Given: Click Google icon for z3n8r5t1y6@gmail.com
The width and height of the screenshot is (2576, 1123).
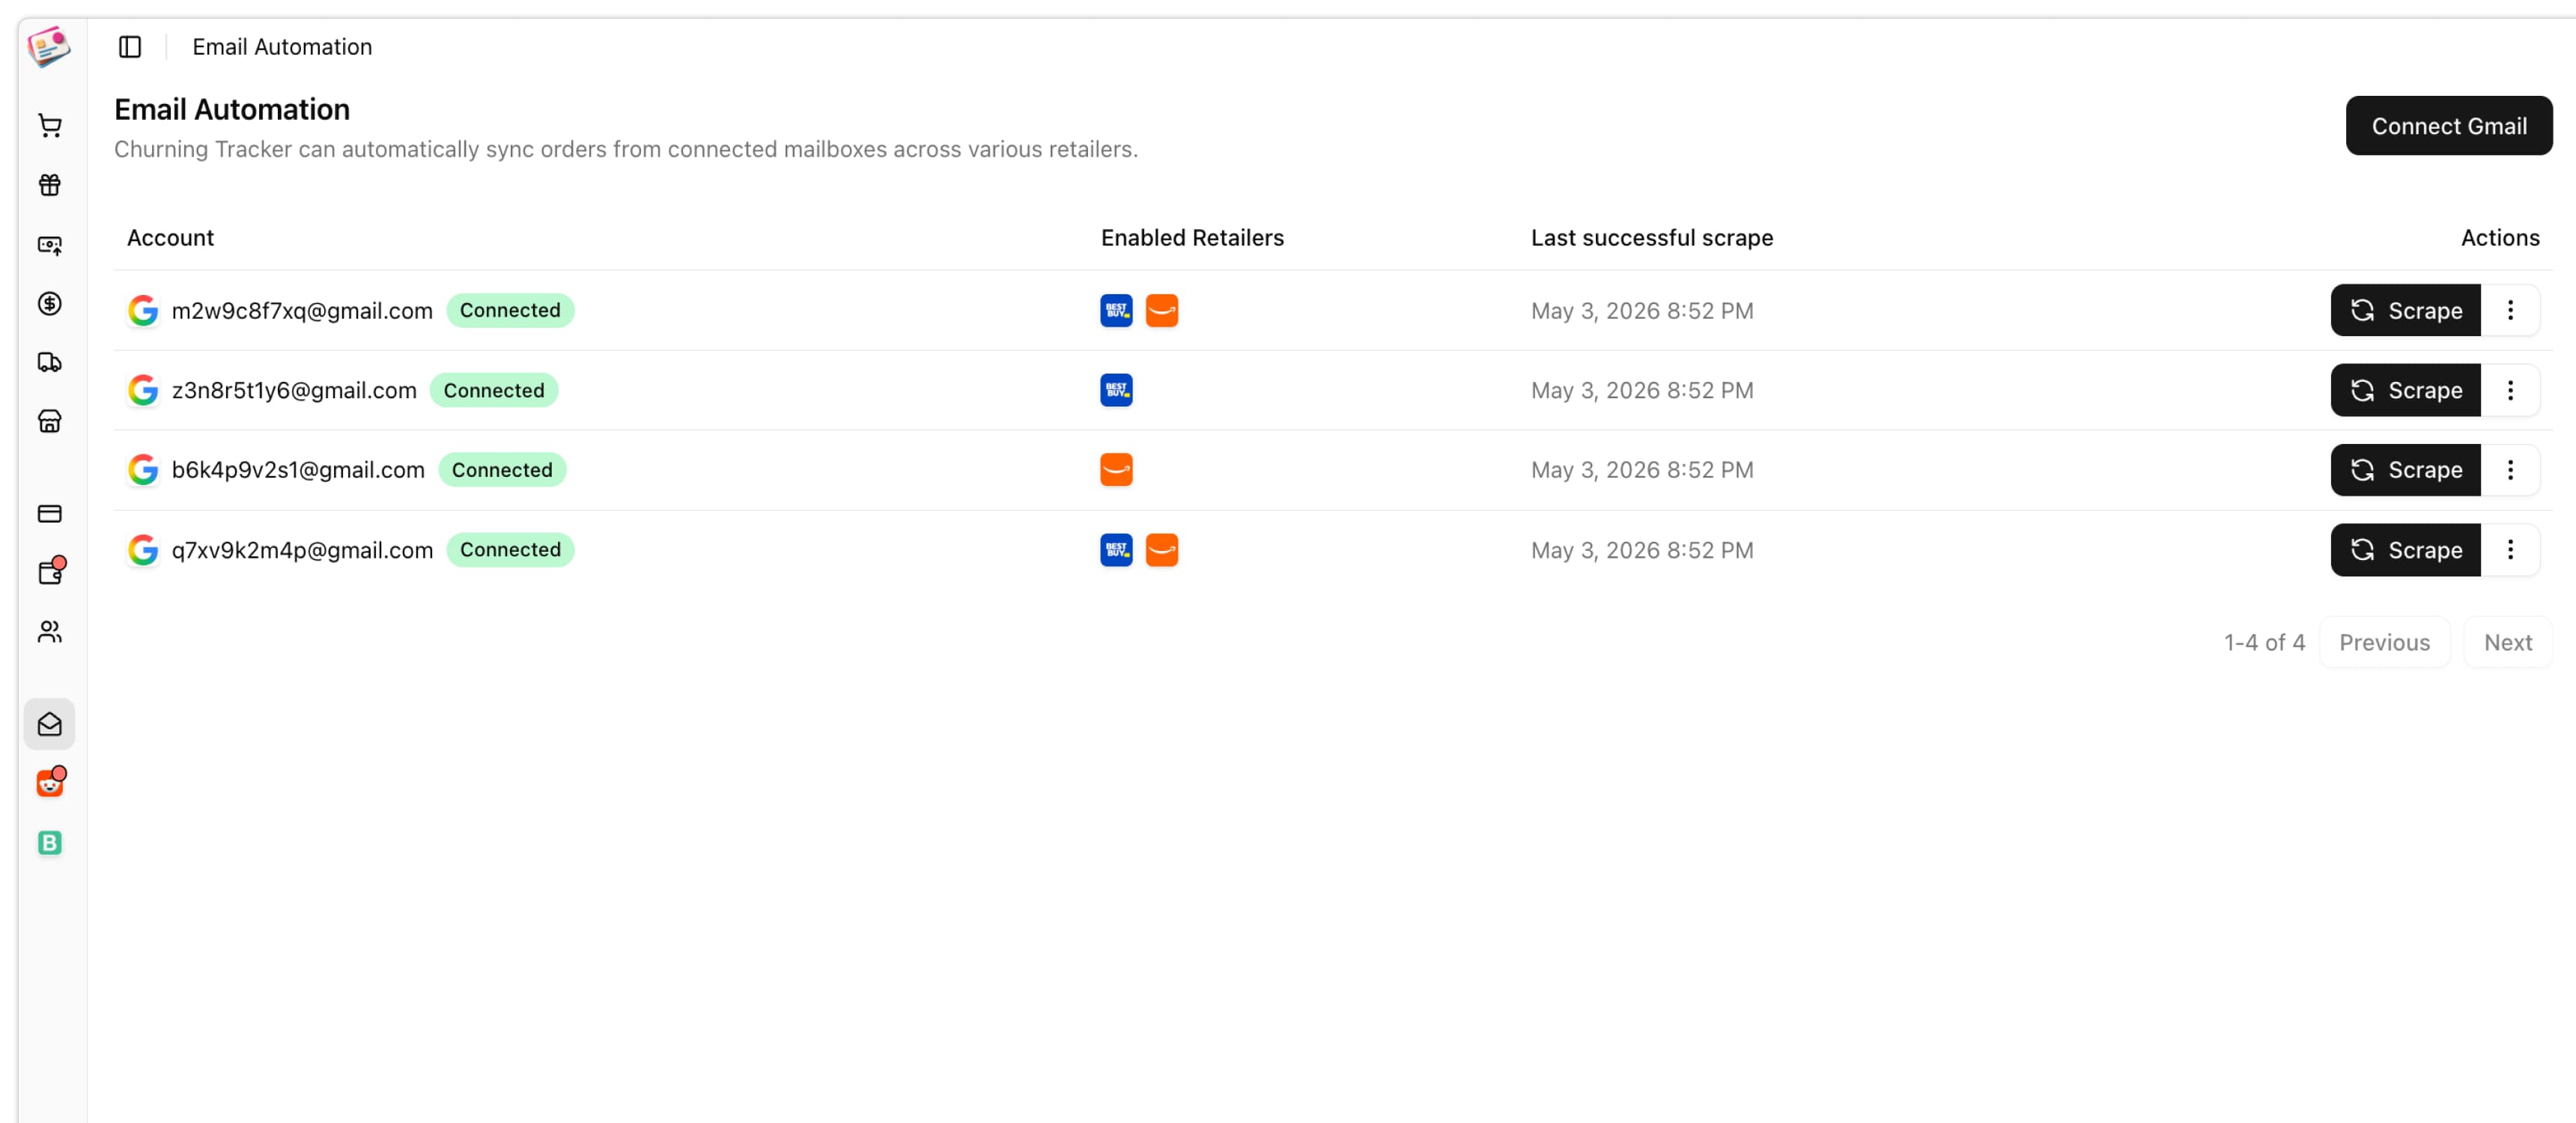Looking at the screenshot, I should [x=143, y=390].
